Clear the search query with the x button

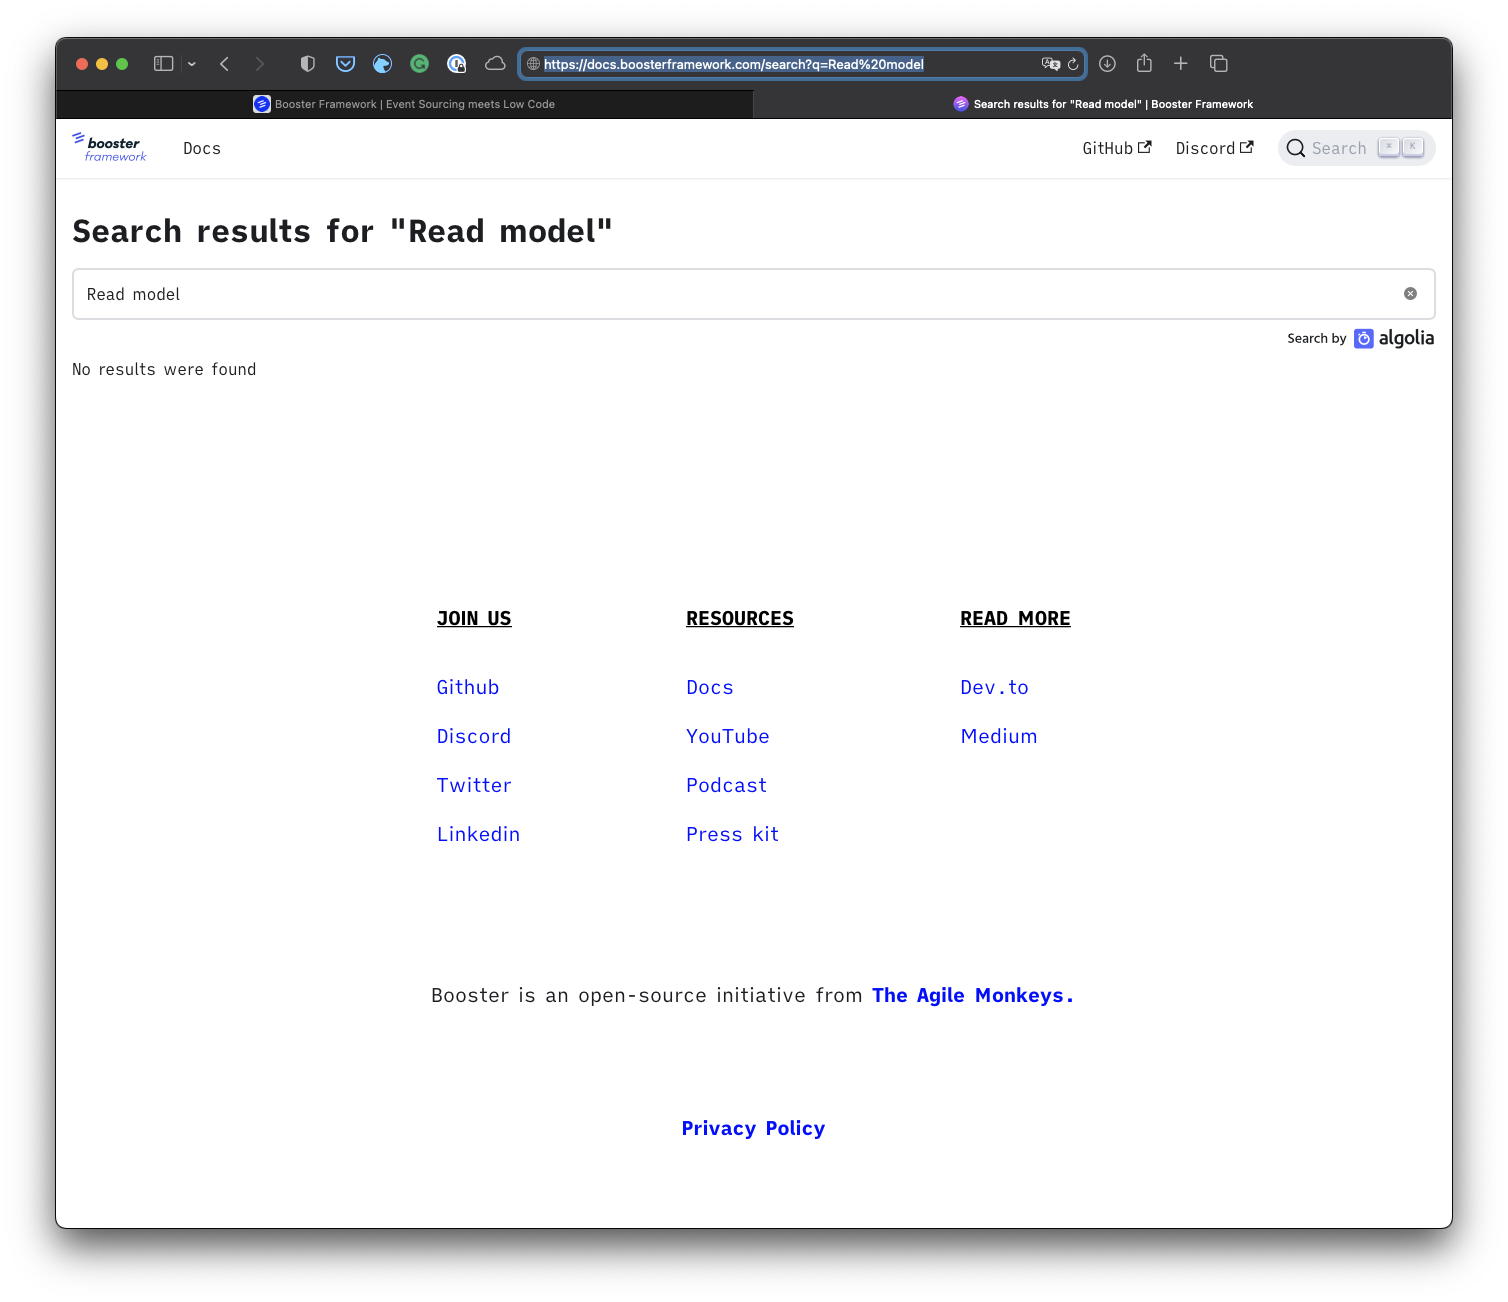pyautogui.click(x=1410, y=293)
